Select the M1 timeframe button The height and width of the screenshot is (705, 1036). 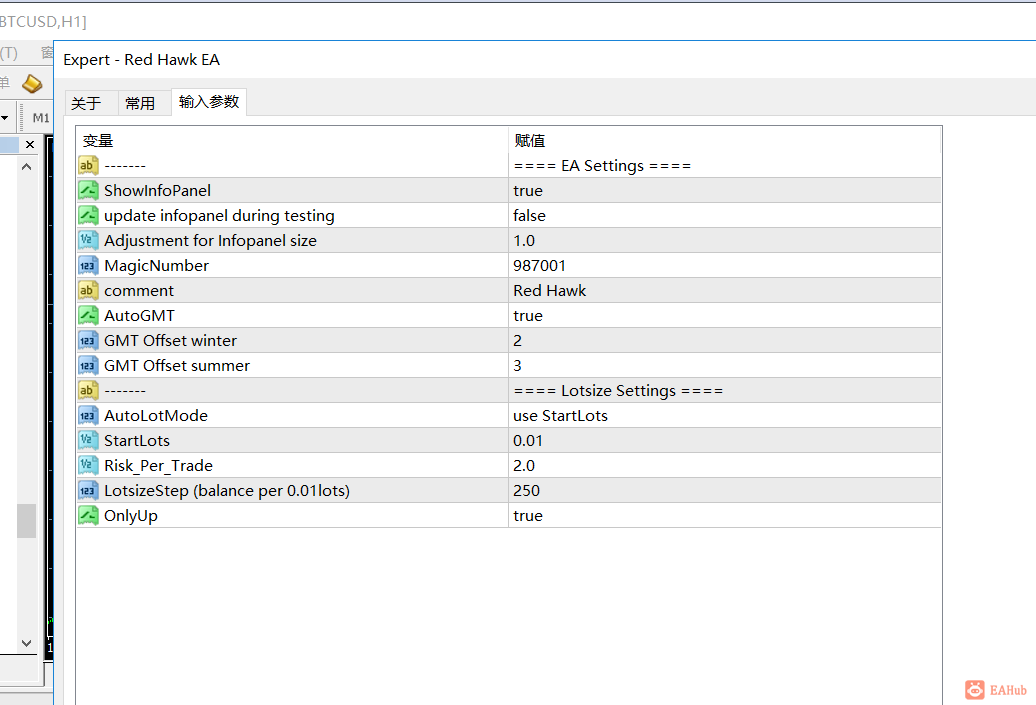41,118
